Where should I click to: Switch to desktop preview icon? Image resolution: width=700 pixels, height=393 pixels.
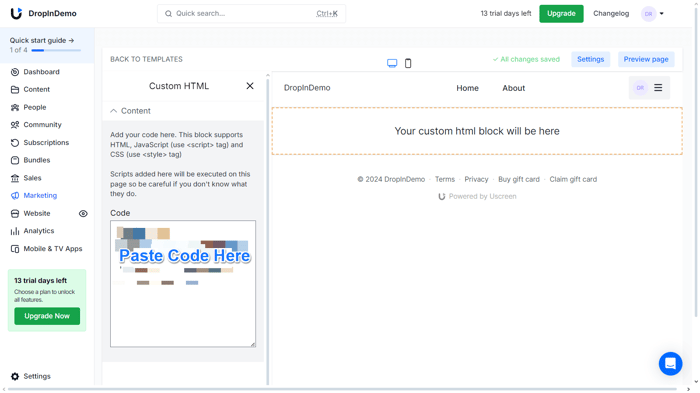tap(392, 63)
